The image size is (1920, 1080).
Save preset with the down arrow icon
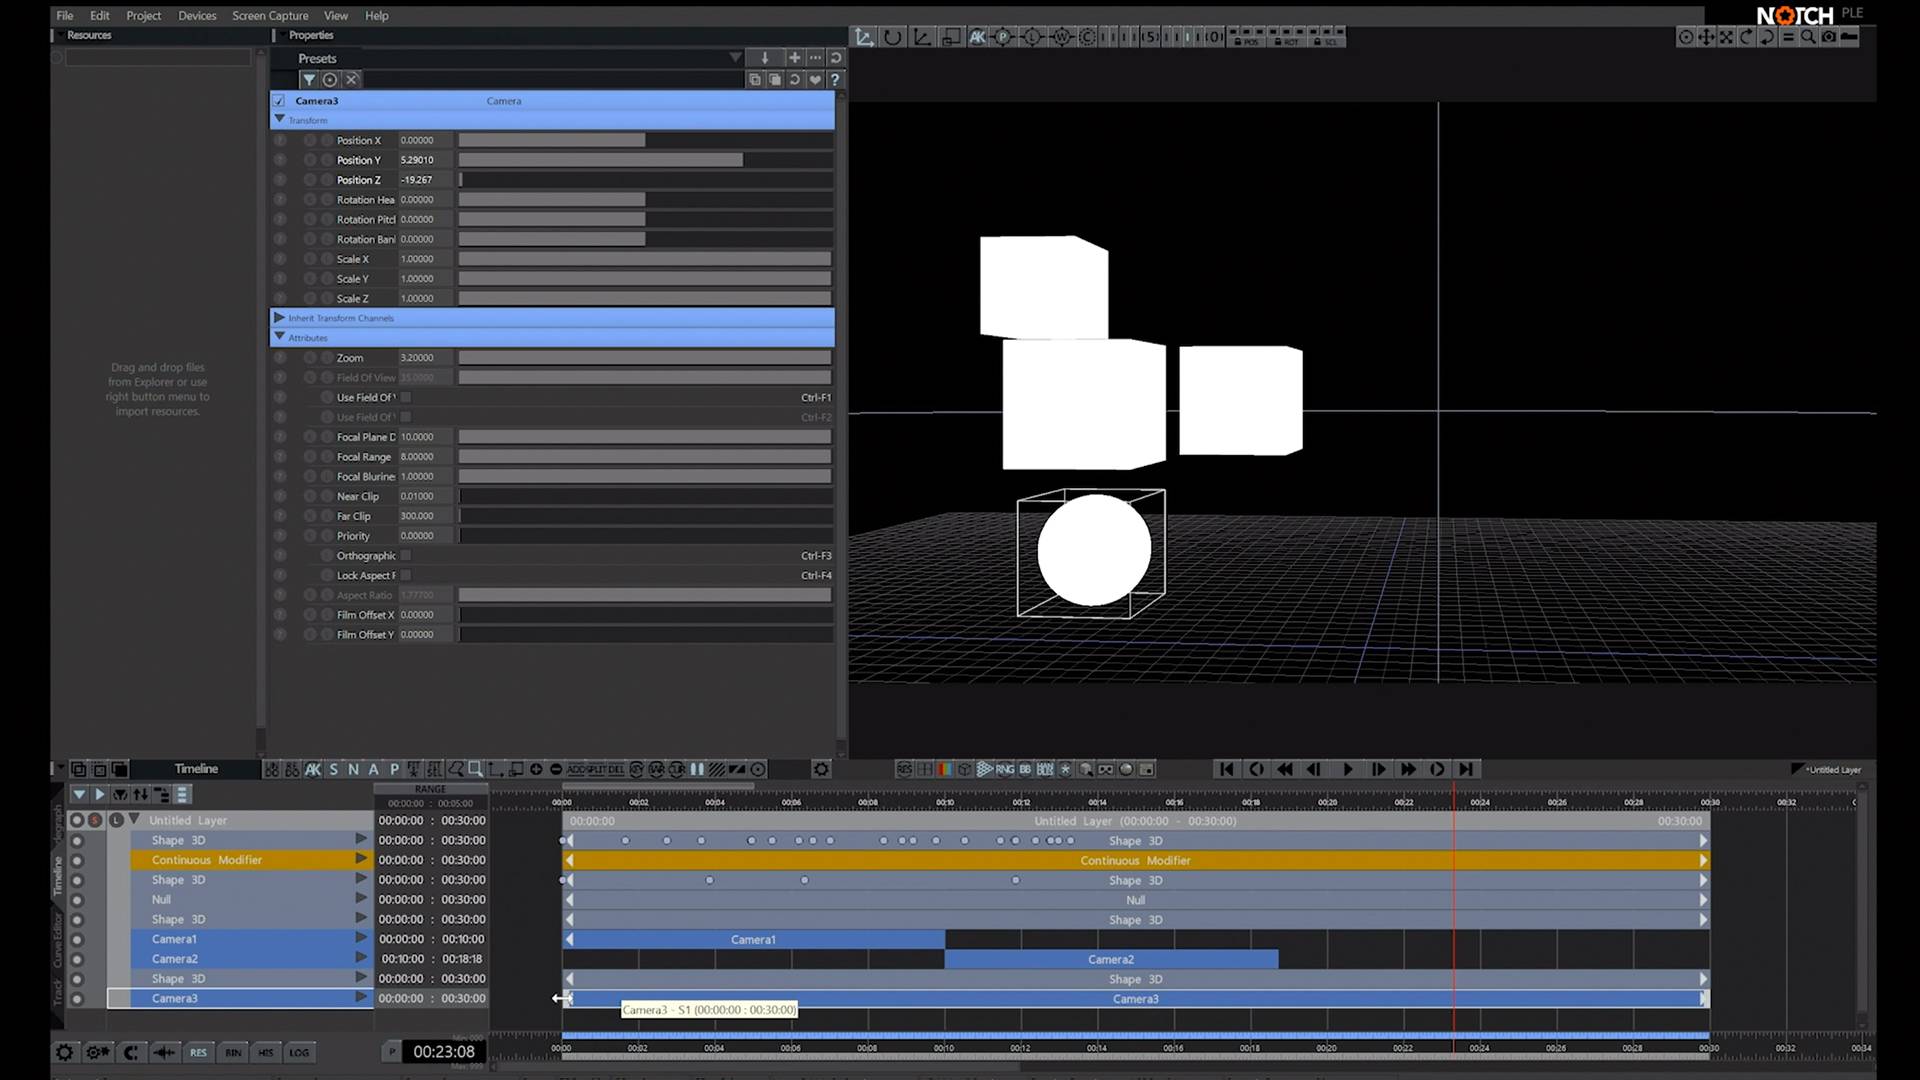765,58
